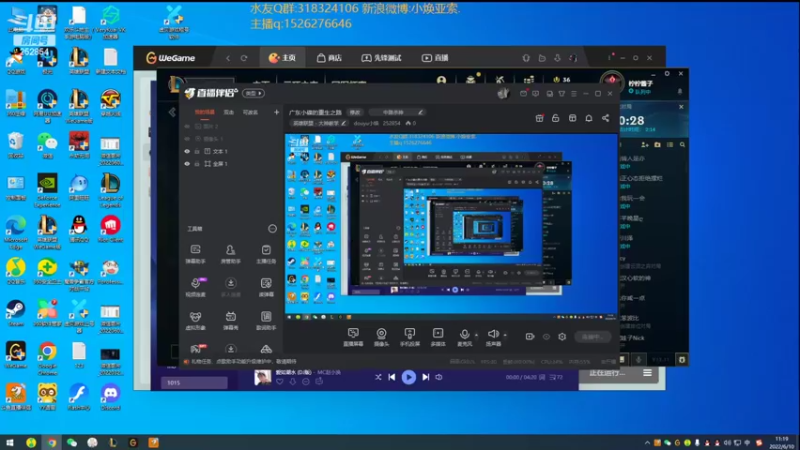
Task: Click the share icon in the stream header
Action: point(606,118)
